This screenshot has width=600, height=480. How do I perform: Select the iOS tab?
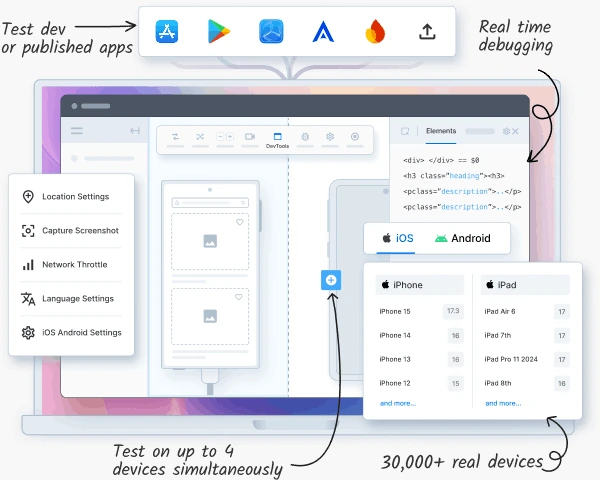point(397,238)
